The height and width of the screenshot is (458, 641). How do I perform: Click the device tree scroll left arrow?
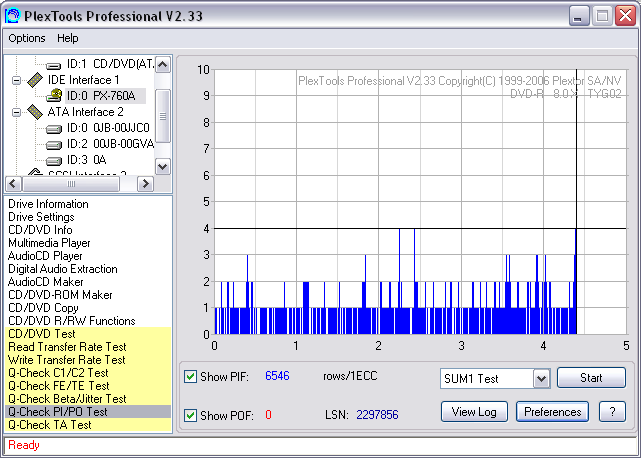(13, 184)
